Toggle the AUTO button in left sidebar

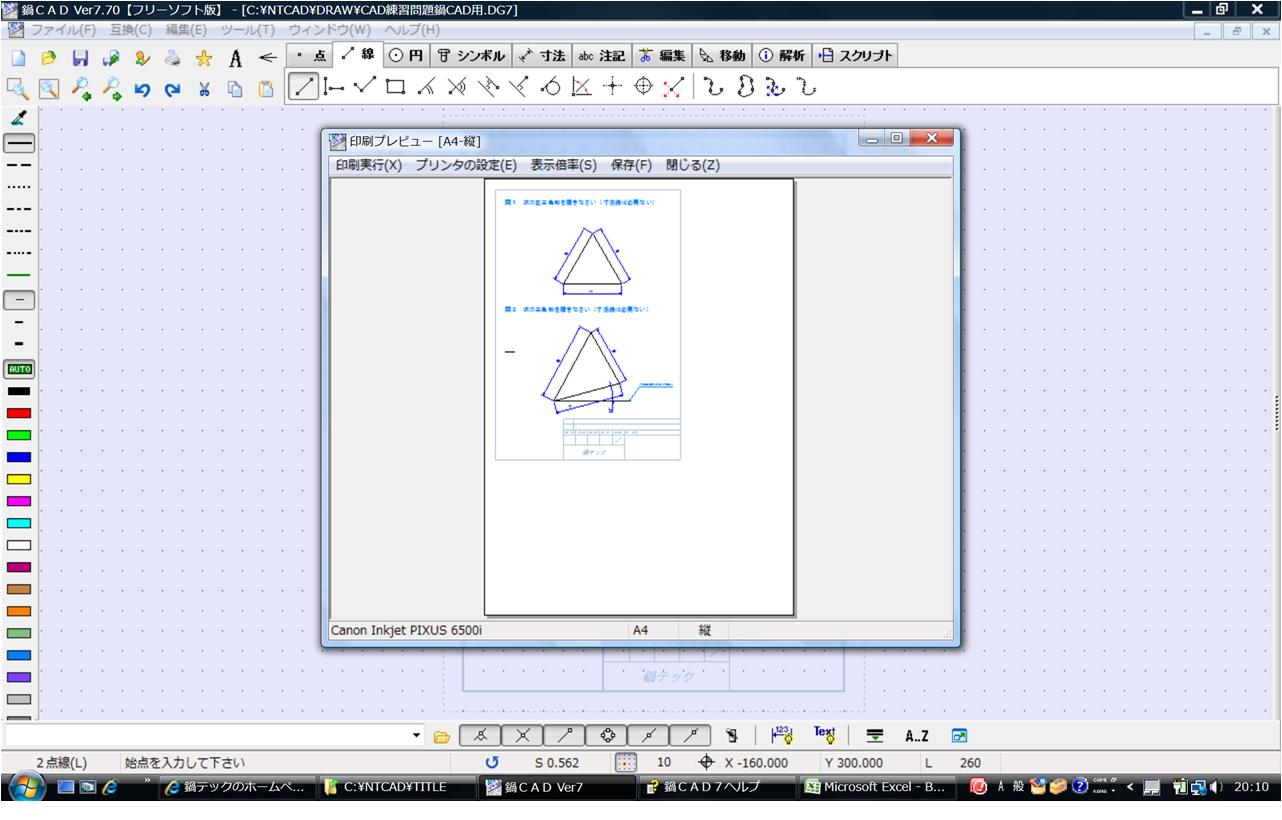[19, 369]
